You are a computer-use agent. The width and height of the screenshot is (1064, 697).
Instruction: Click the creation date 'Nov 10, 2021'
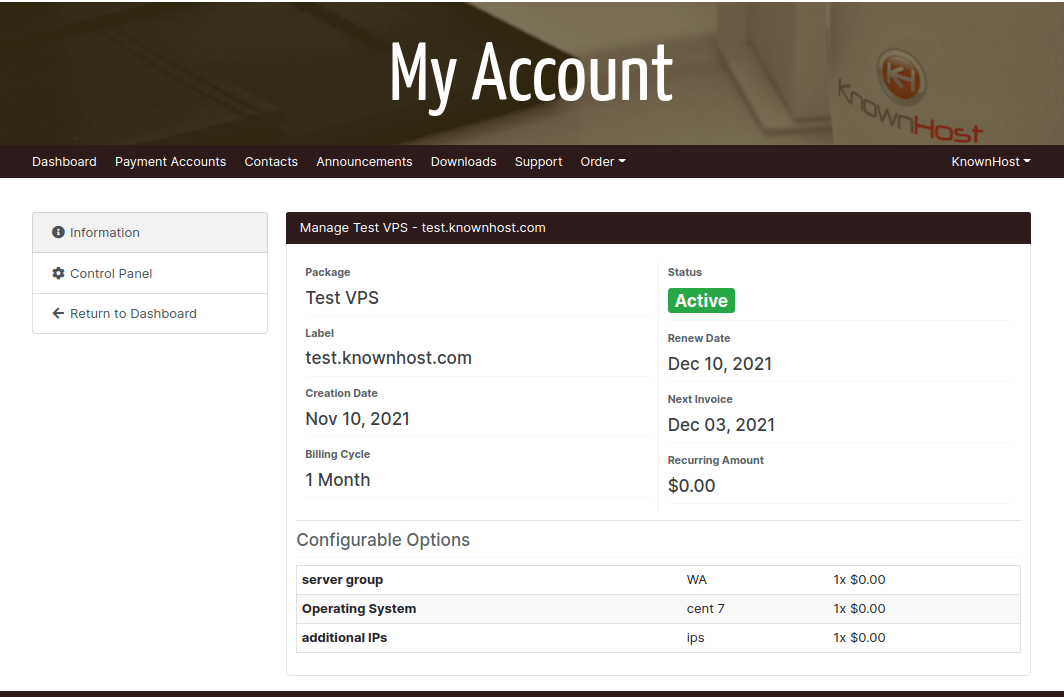pos(358,419)
